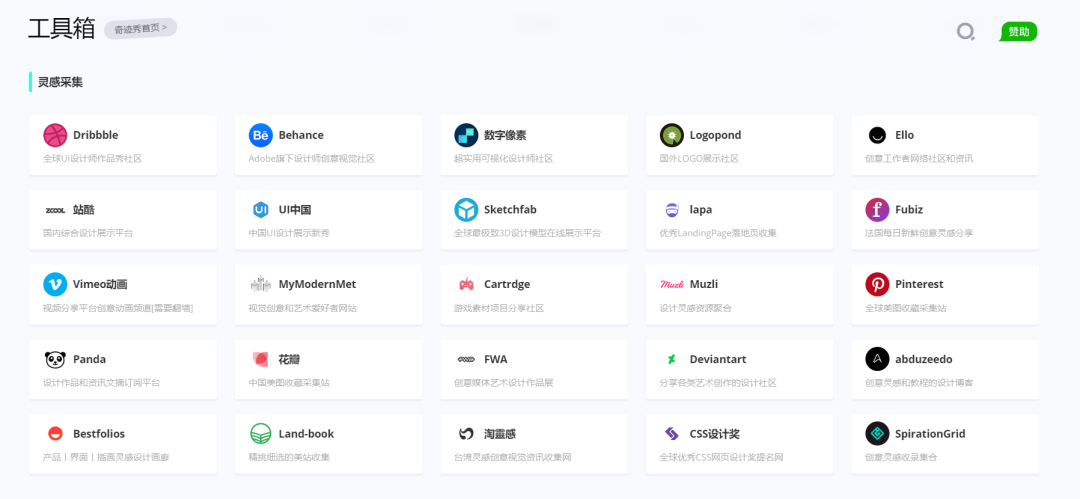Select the Fubiz purple logo icon
The image size is (1080, 499).
(877, 210)
